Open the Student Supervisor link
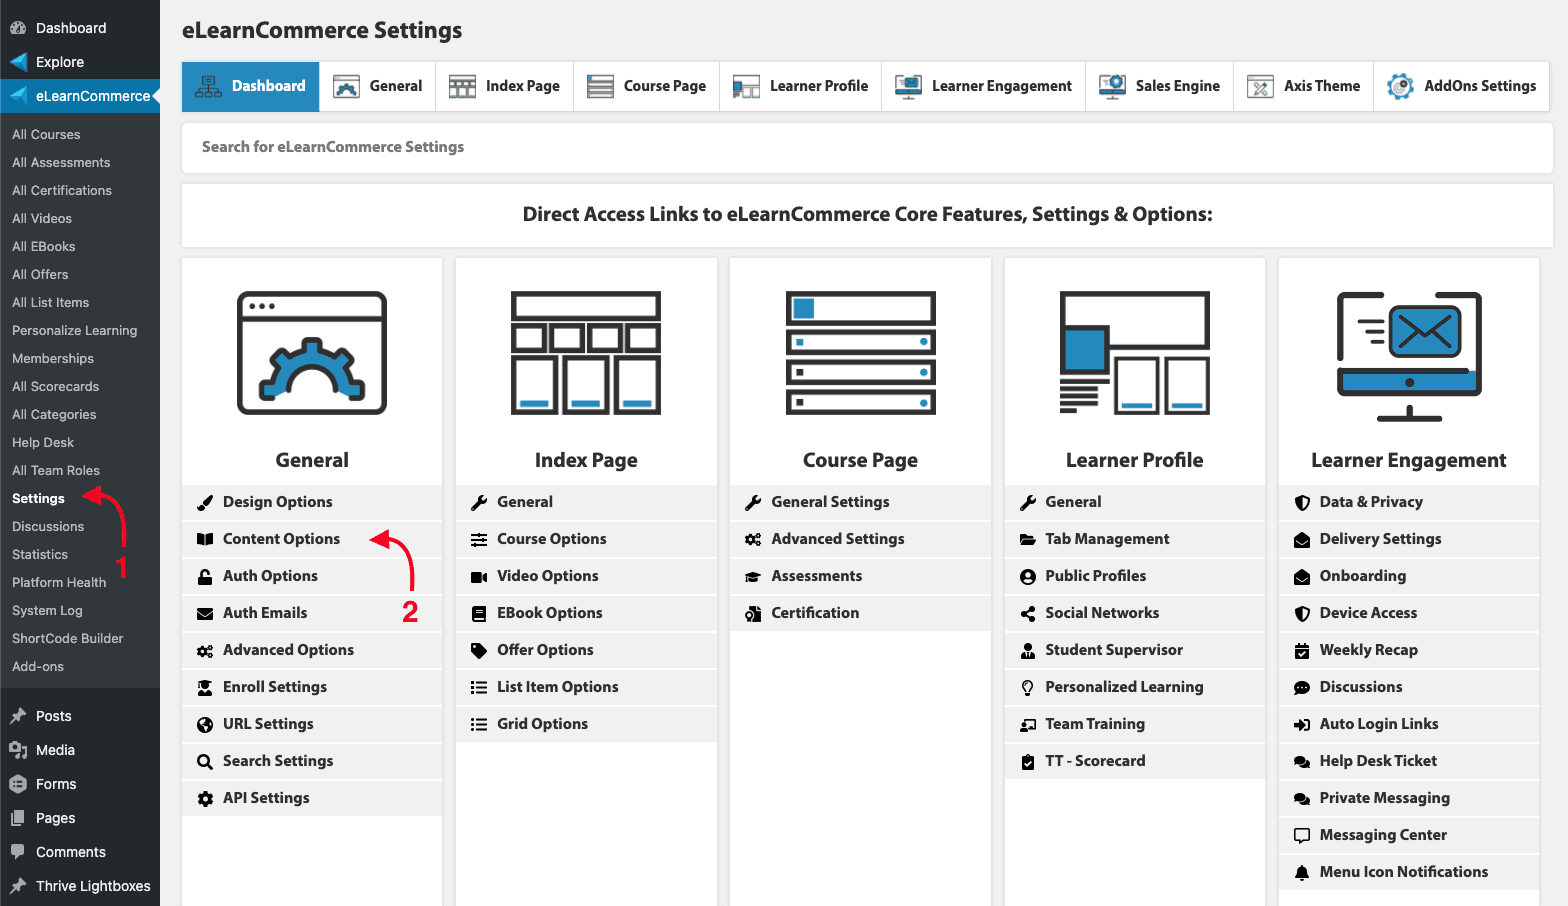 pyautogui.click(x=1114, y=650)
